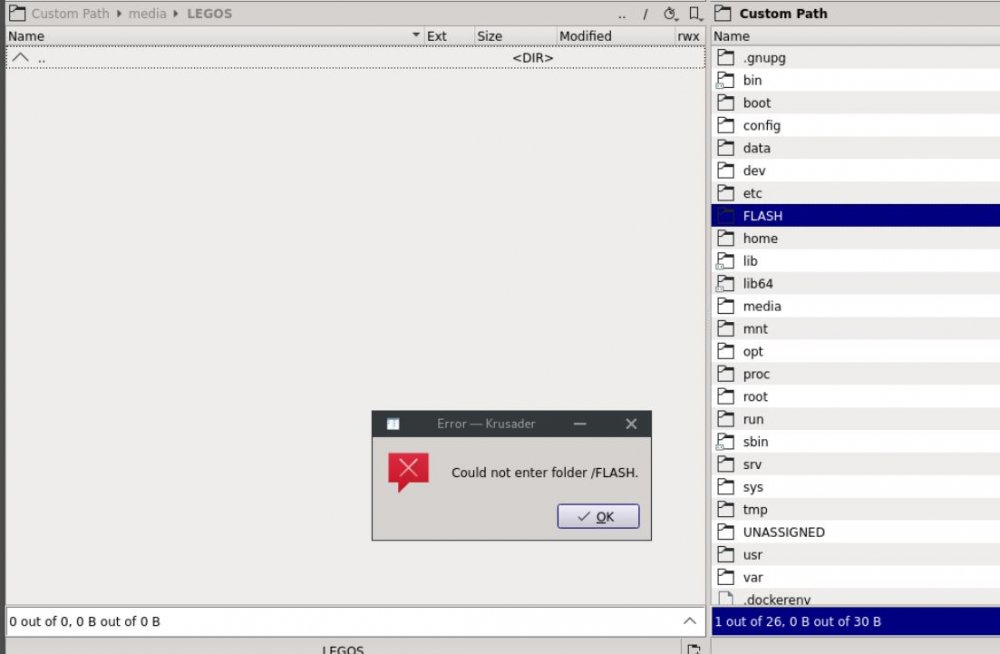1000x654 pixels.
Task: Click 'Custom Path' in the left breadcrumb
Action: [70, 13]
